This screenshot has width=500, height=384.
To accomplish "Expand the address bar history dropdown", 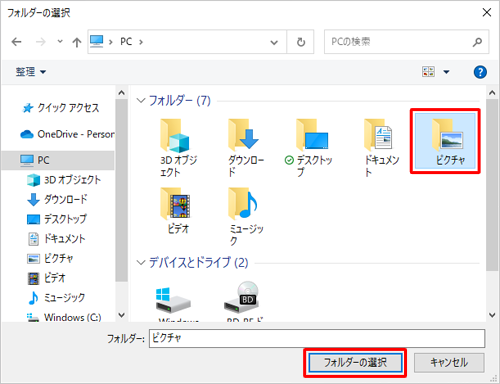I will pos(274,42).
